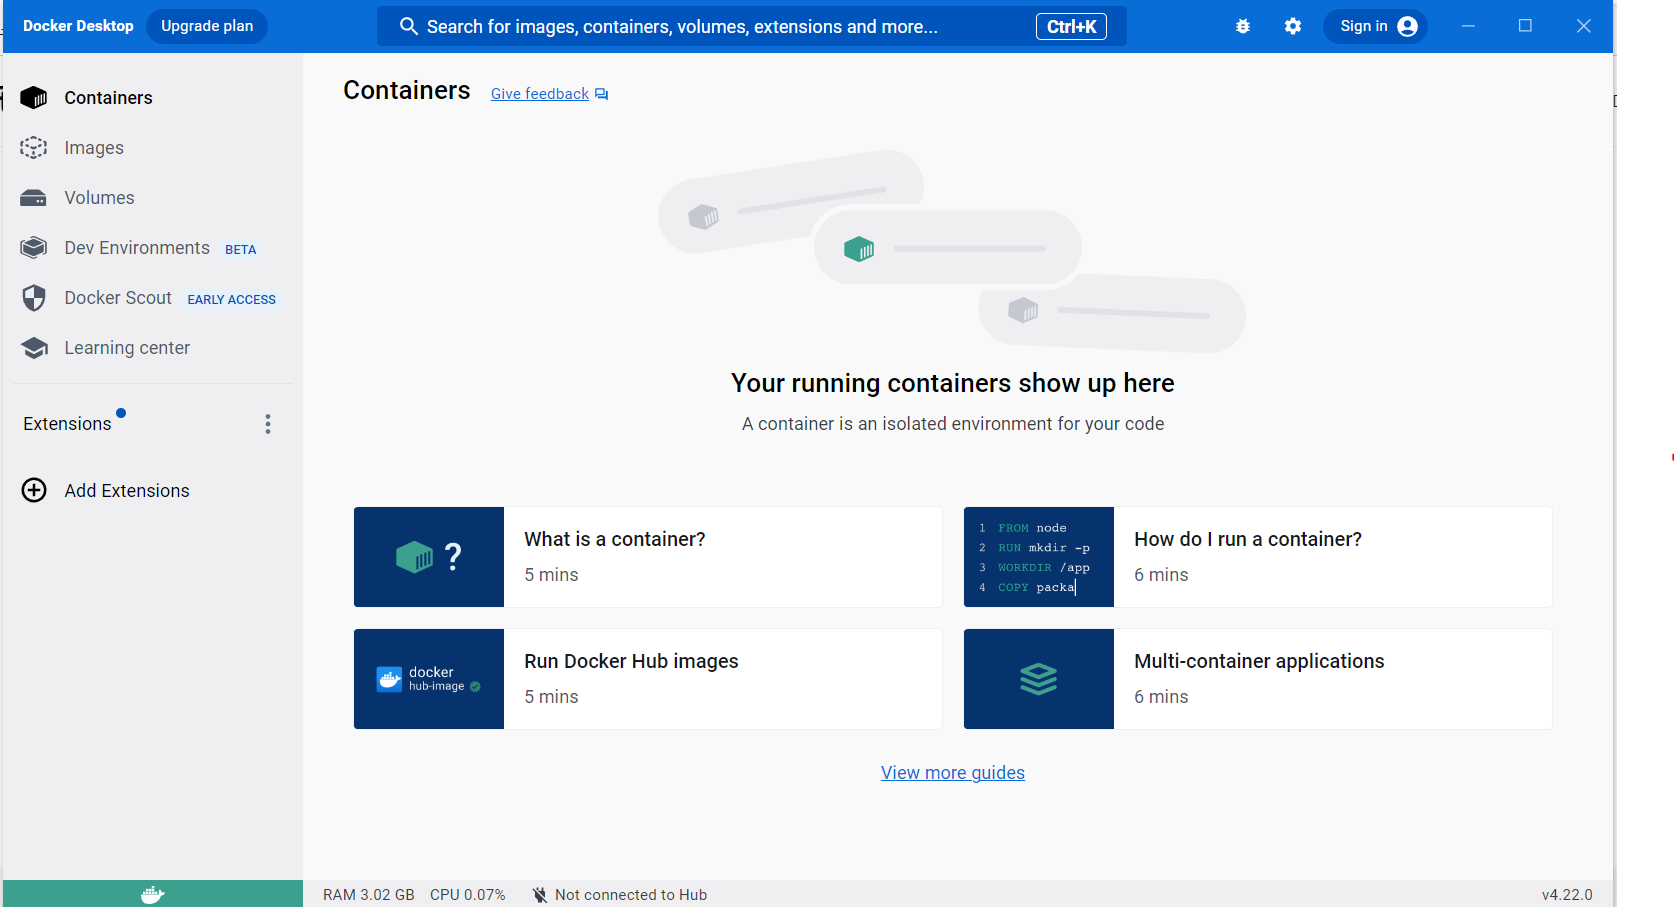Click the RAM 3.02 GB status text
Viewport: 1674px width, 907px height.
coord(369,895)
